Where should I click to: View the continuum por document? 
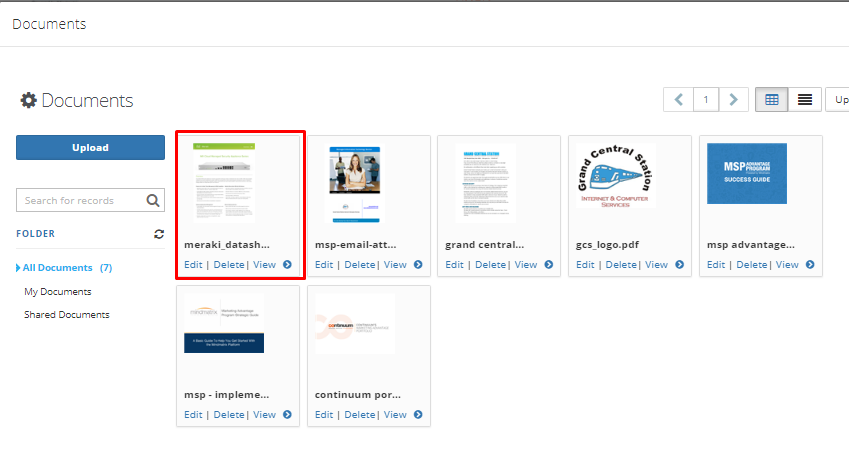tap(395, 415)
